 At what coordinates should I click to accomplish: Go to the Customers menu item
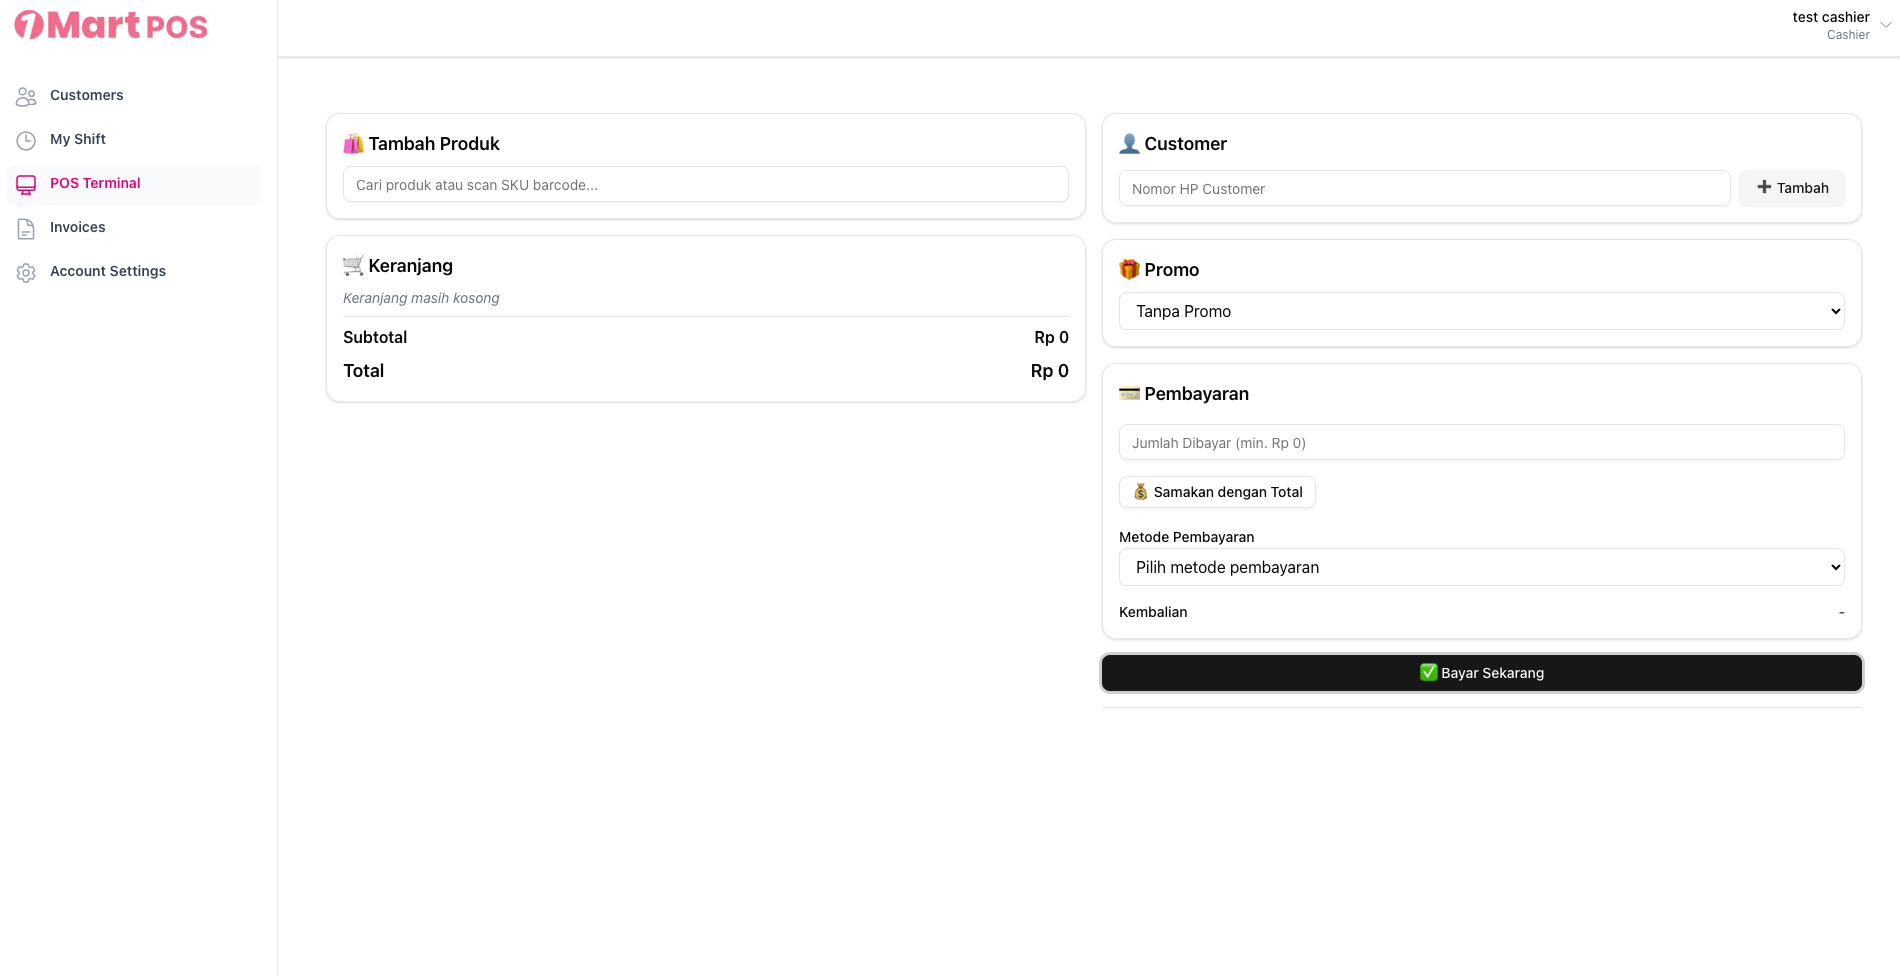click(87, 96)
